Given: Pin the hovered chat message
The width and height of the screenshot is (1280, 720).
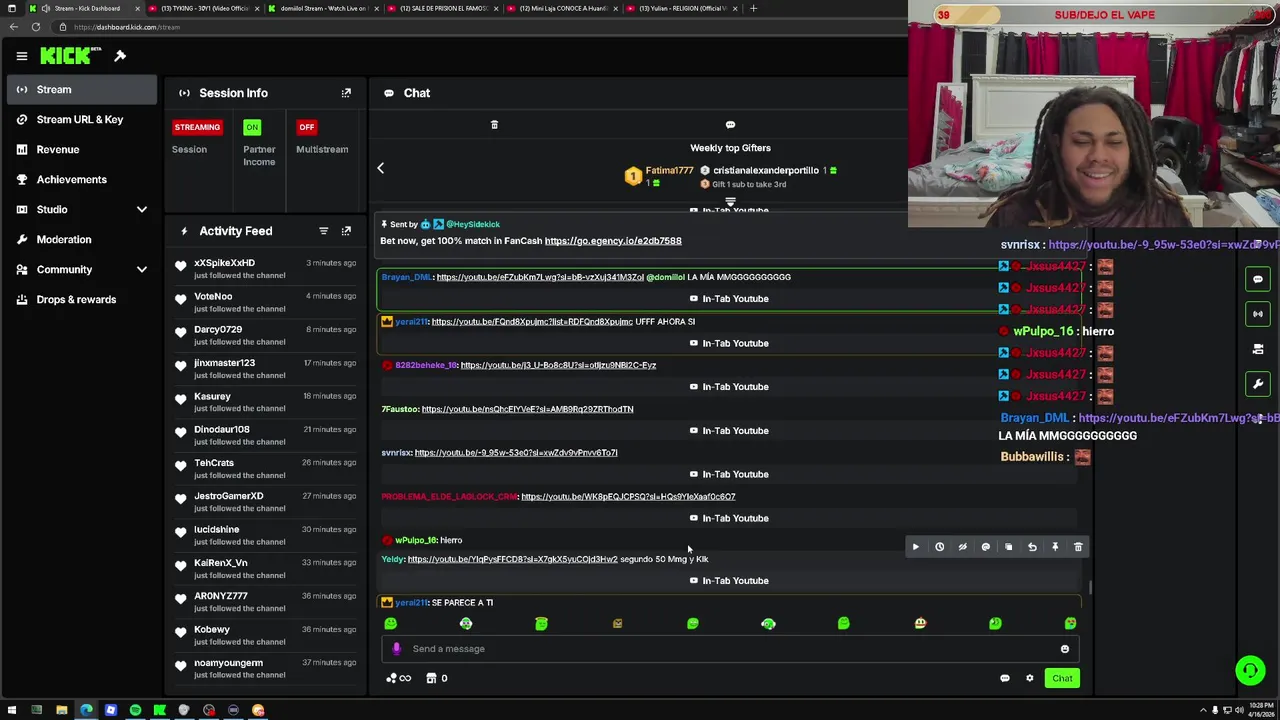Looking at the screenshot, I should [1055, 547].
